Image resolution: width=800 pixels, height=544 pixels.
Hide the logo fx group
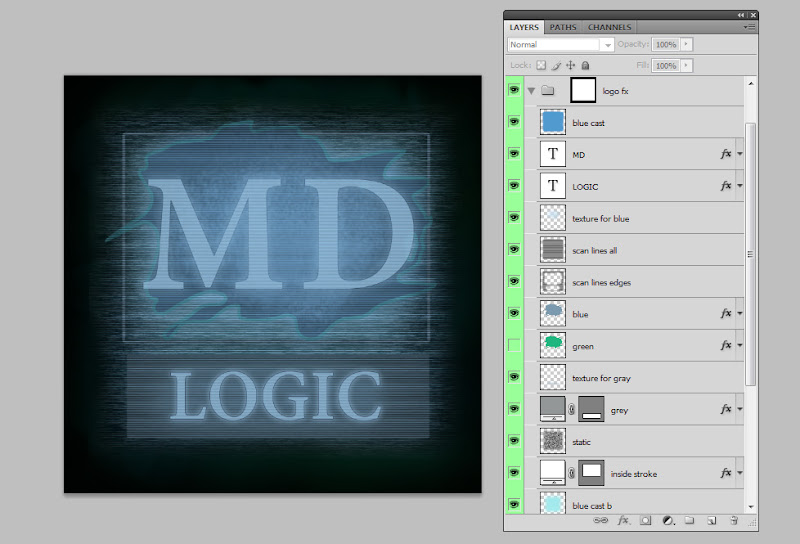click(514, 90)
